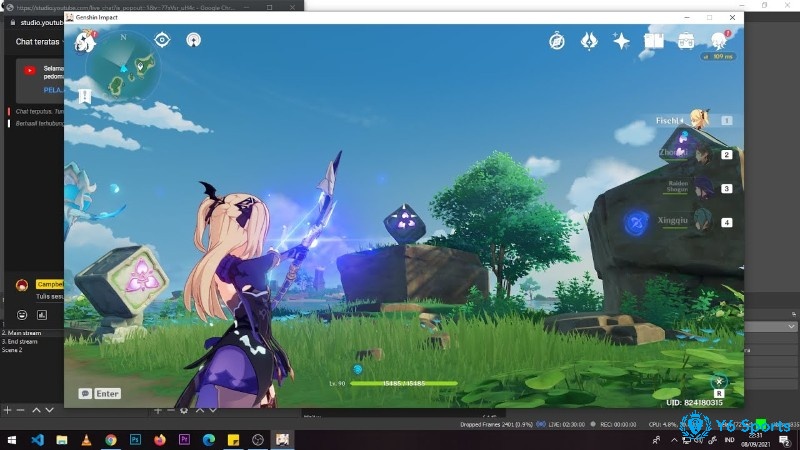Open the Paimon menu icon
The width and height of the screenshot is (800, 450).
pyautogui.click(x=85, y=41)
